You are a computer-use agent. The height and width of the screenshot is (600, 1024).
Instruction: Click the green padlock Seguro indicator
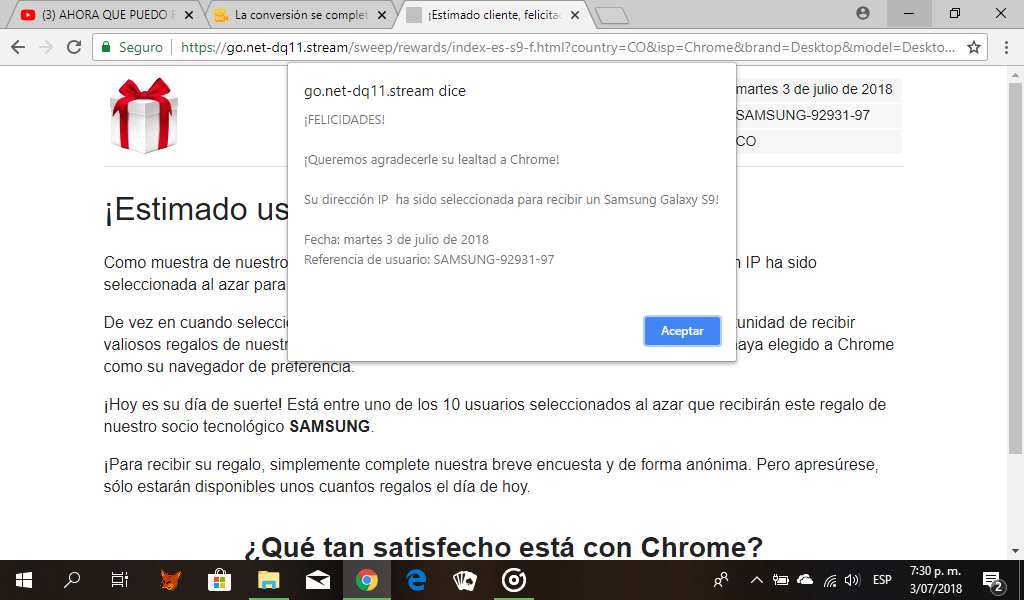tap(131, 47)
